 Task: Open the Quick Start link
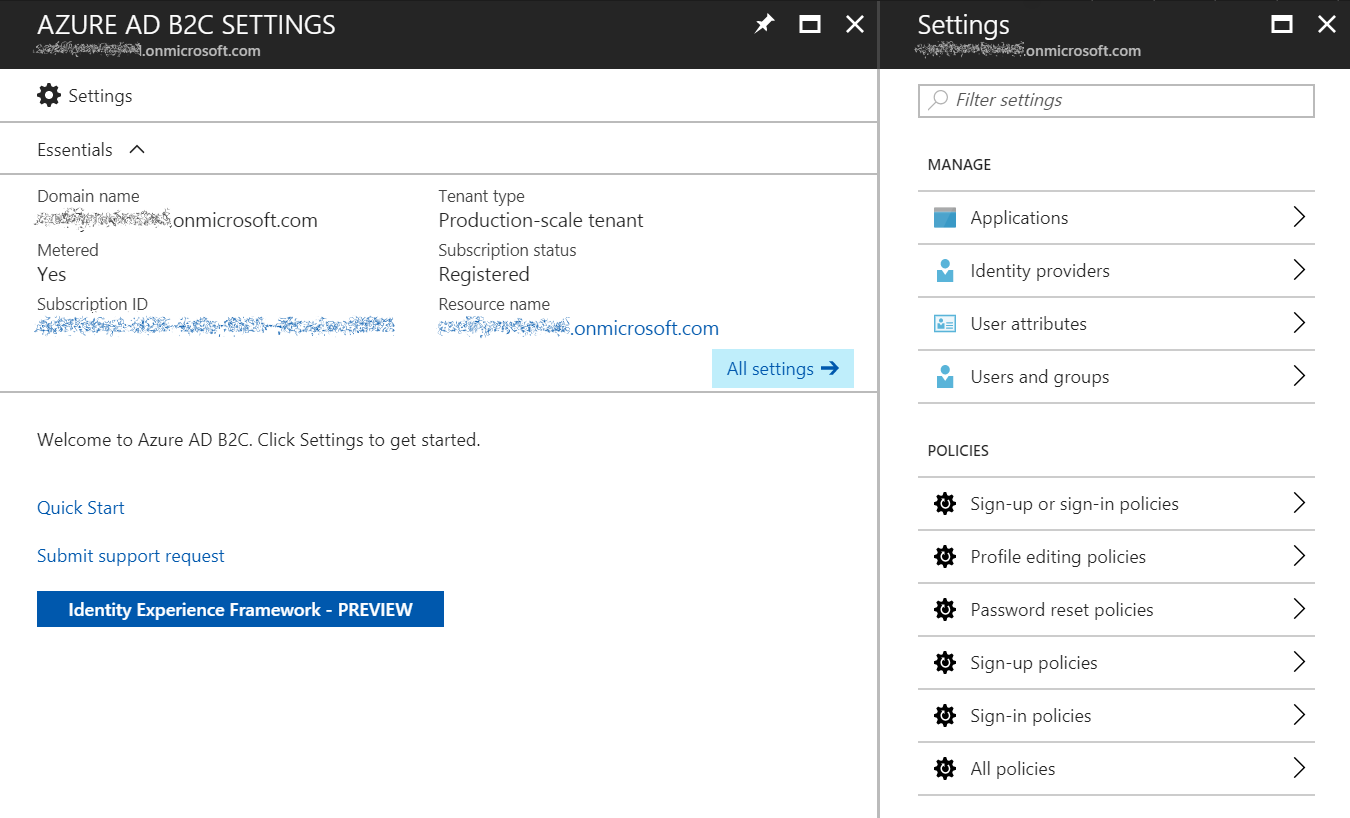point(81,508)
